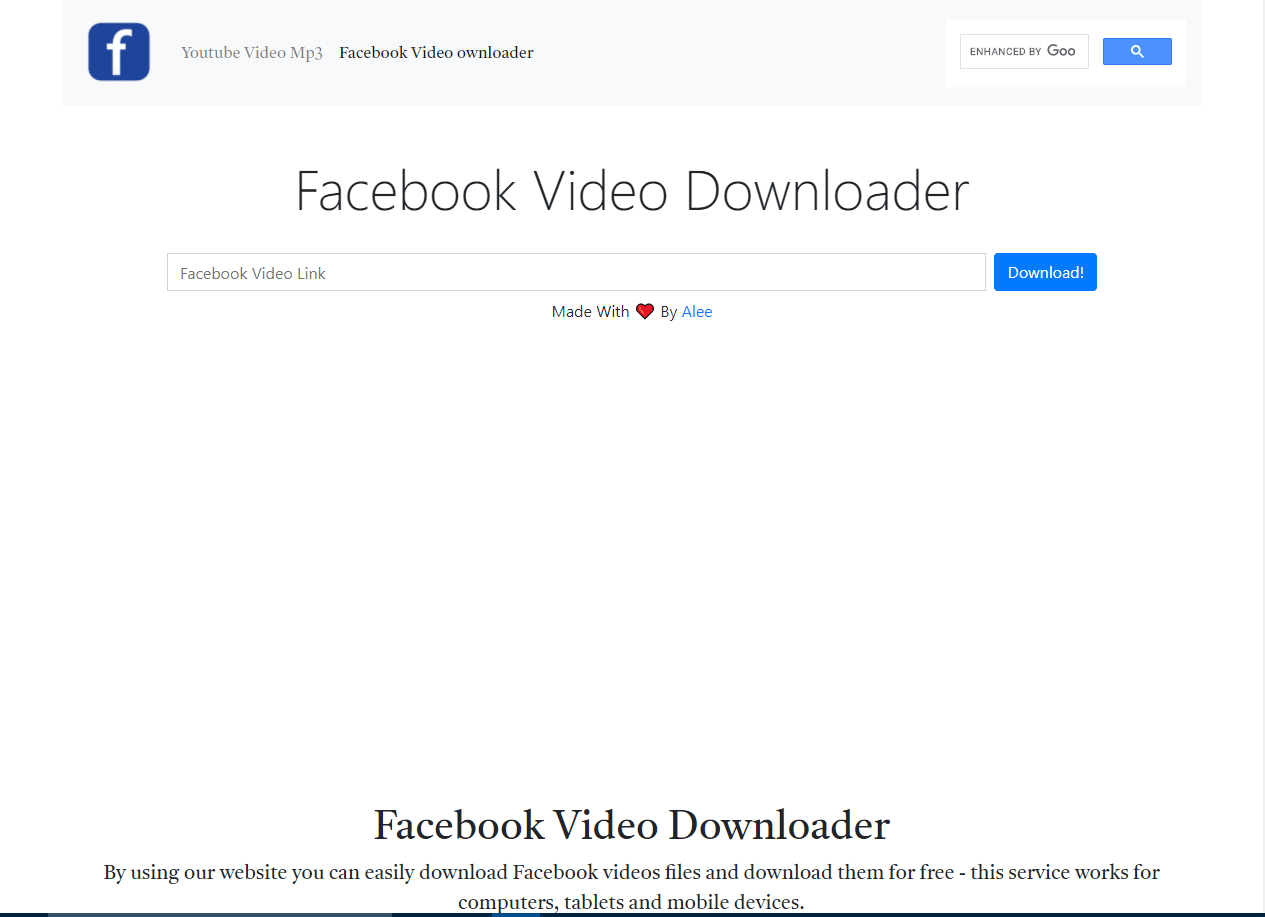Viewport: 1265px width, 917px height.
Task: Click the blue search magnifier button
Action: point(1137,51)
